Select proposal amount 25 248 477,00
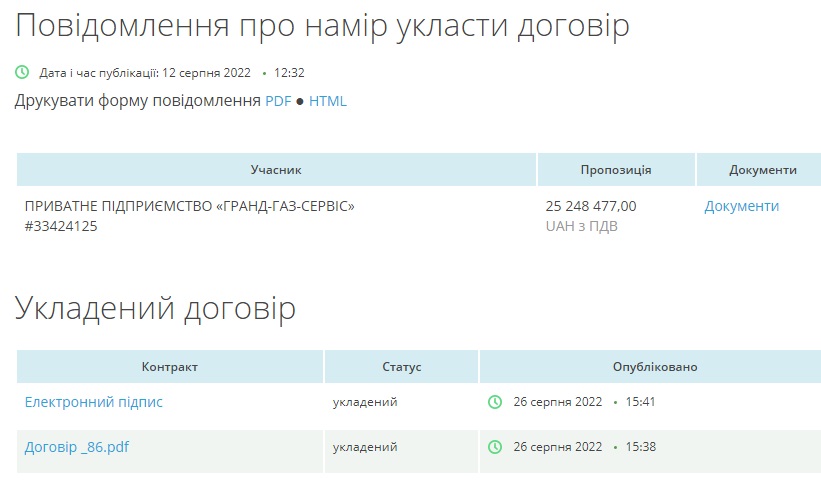The height and width of the screenshot is (503, 821). coord(591,206)
